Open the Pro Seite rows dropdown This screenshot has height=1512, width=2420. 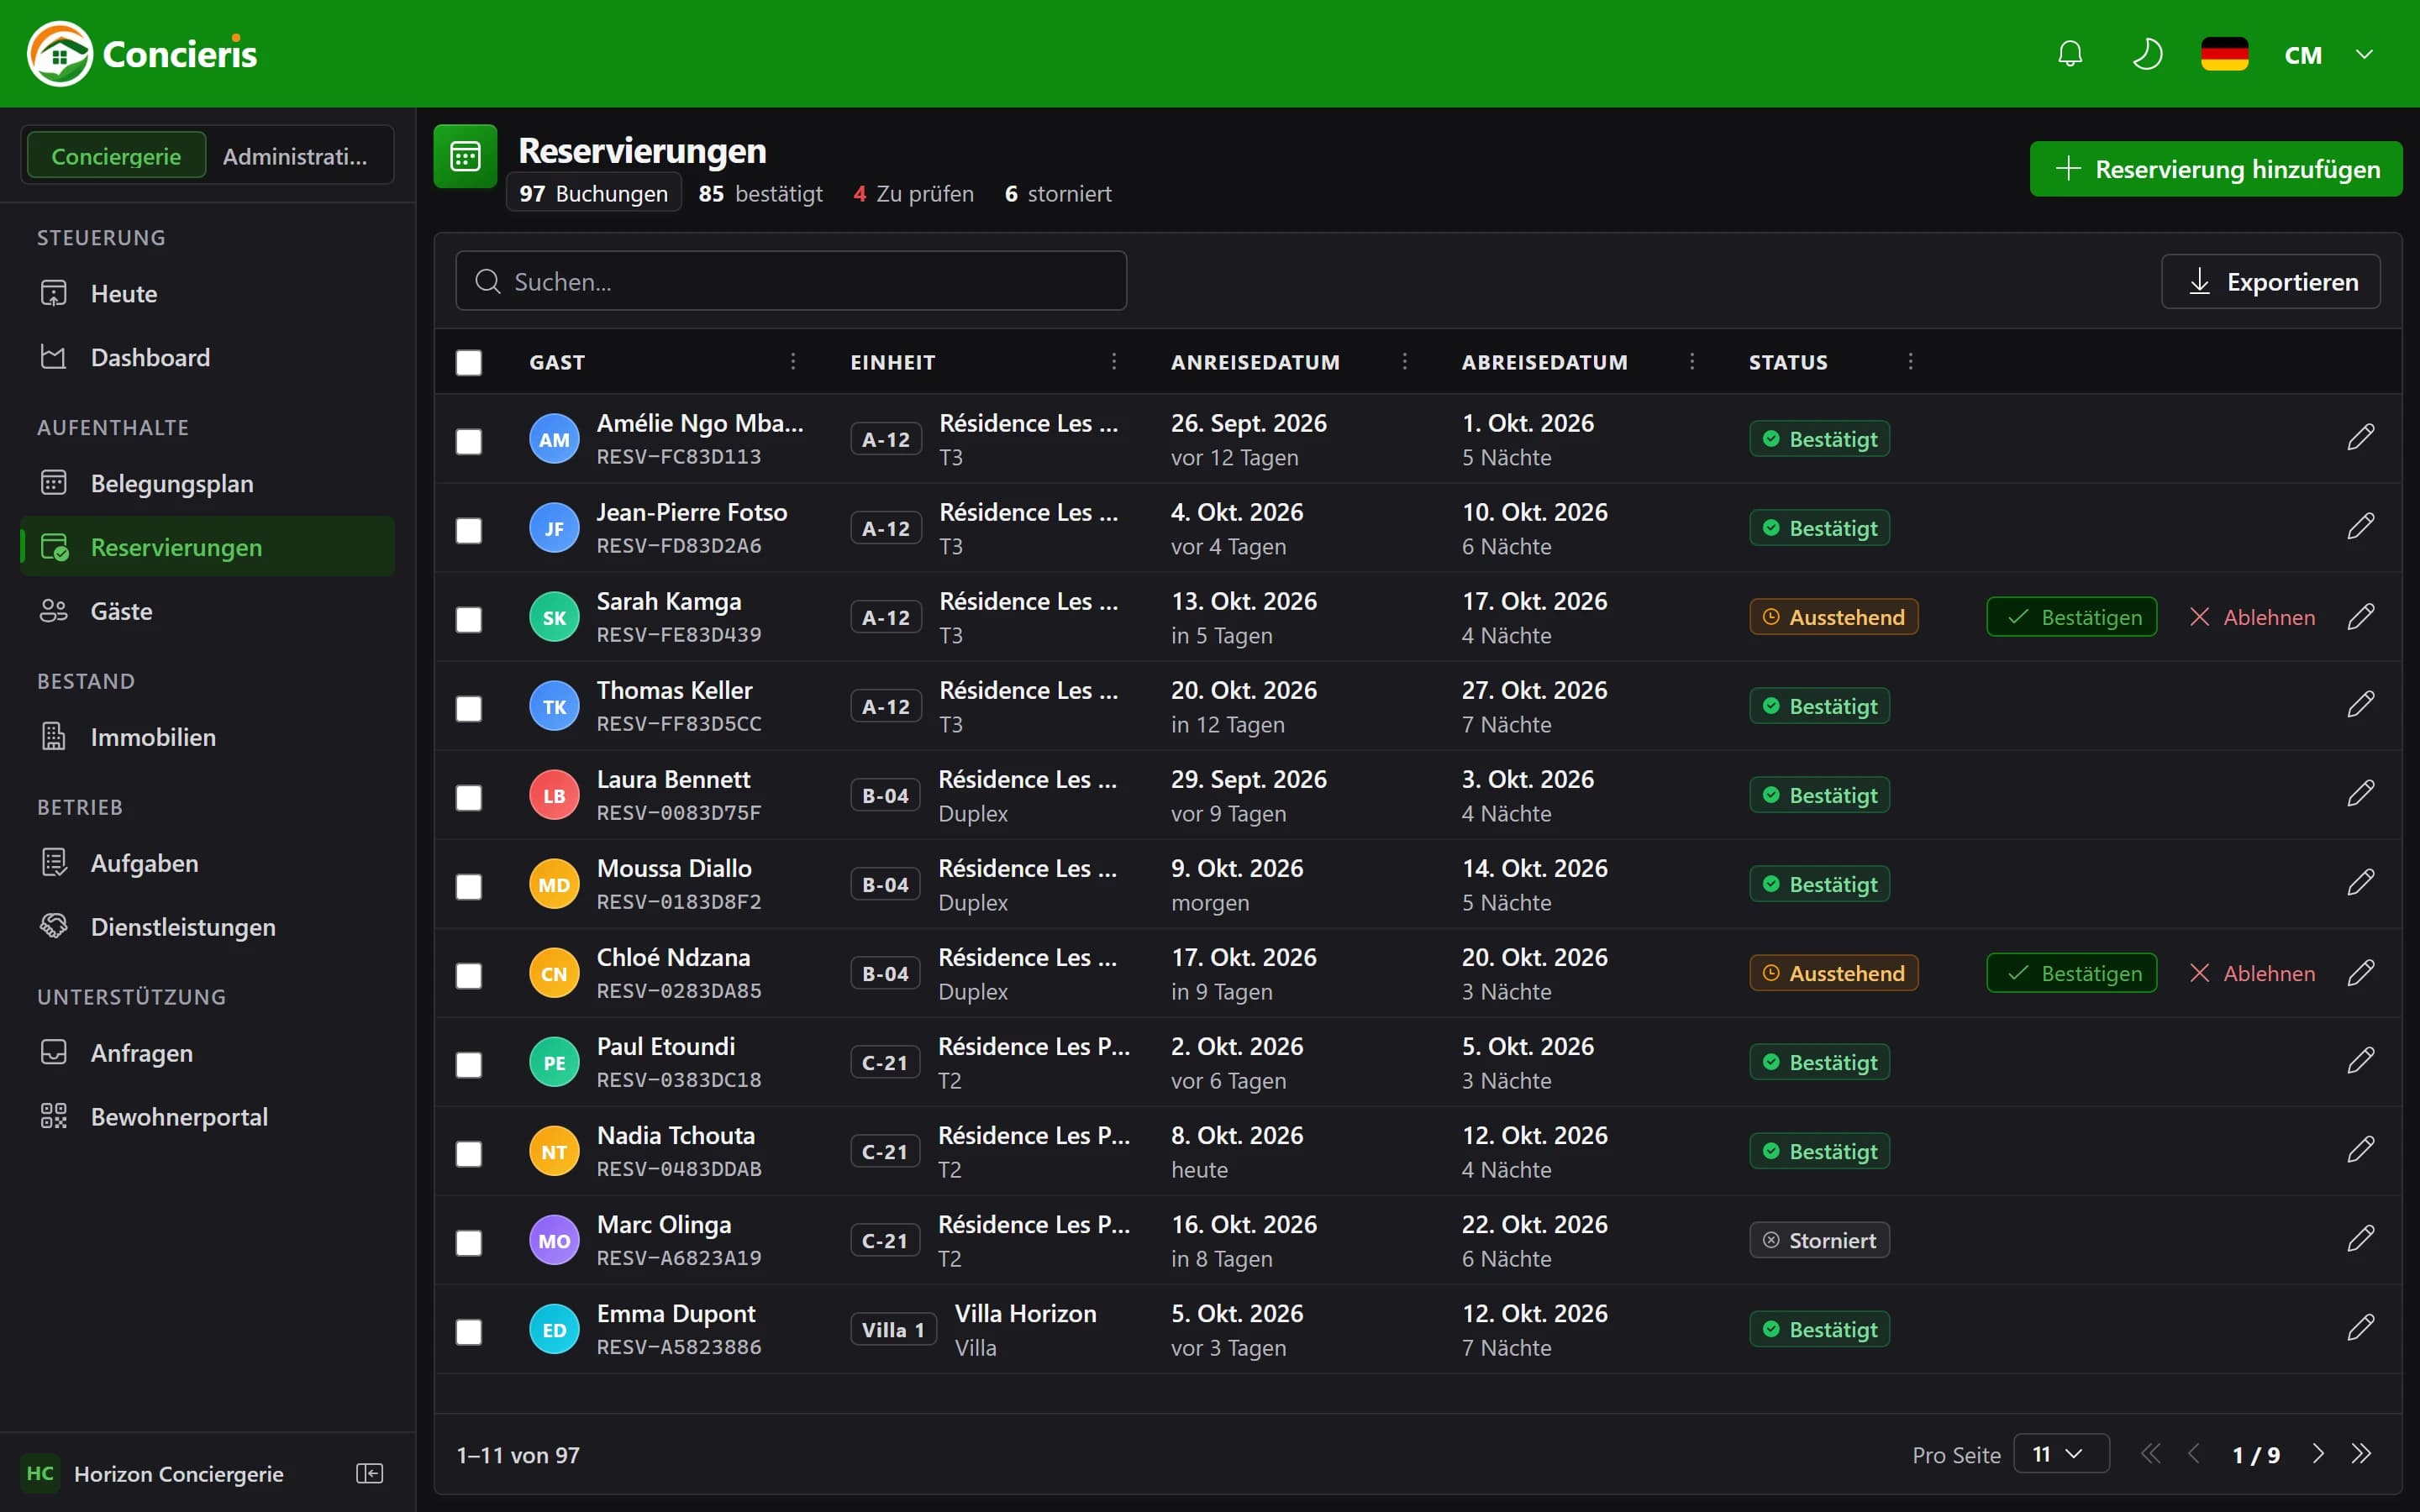[2060, 1454]
